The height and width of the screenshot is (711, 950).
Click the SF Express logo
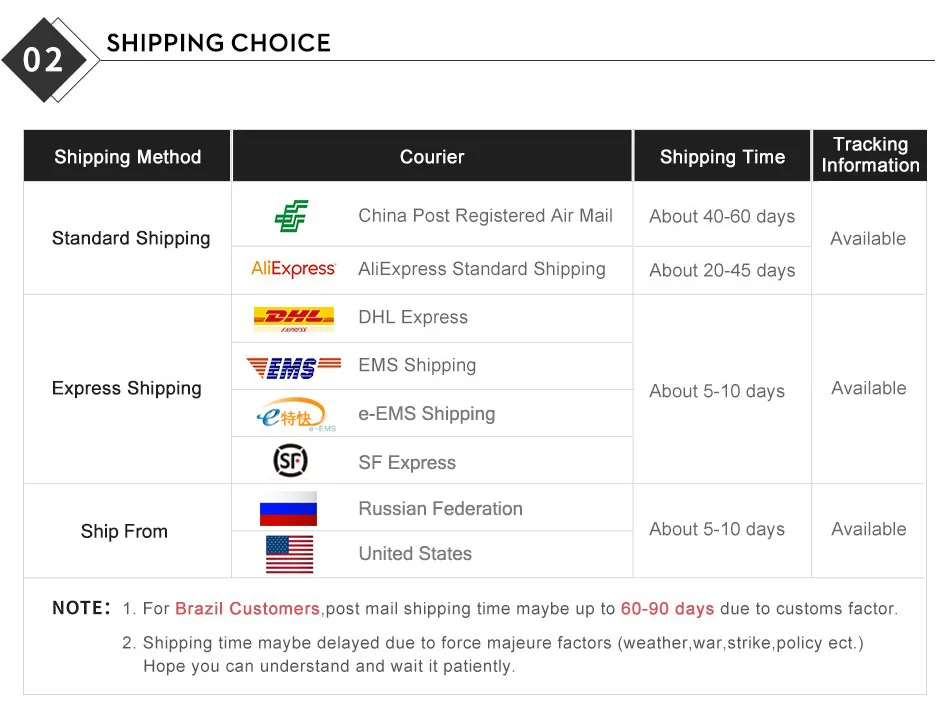pyautogui.click(x=291, y=461)
